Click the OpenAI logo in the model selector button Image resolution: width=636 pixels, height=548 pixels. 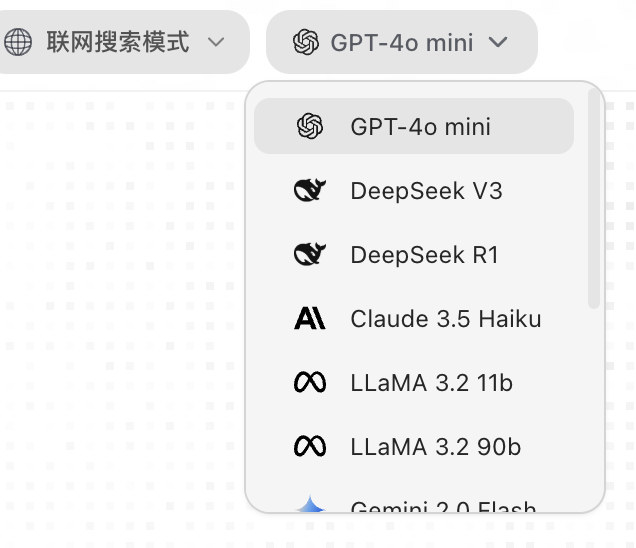[x=306, y=42]
